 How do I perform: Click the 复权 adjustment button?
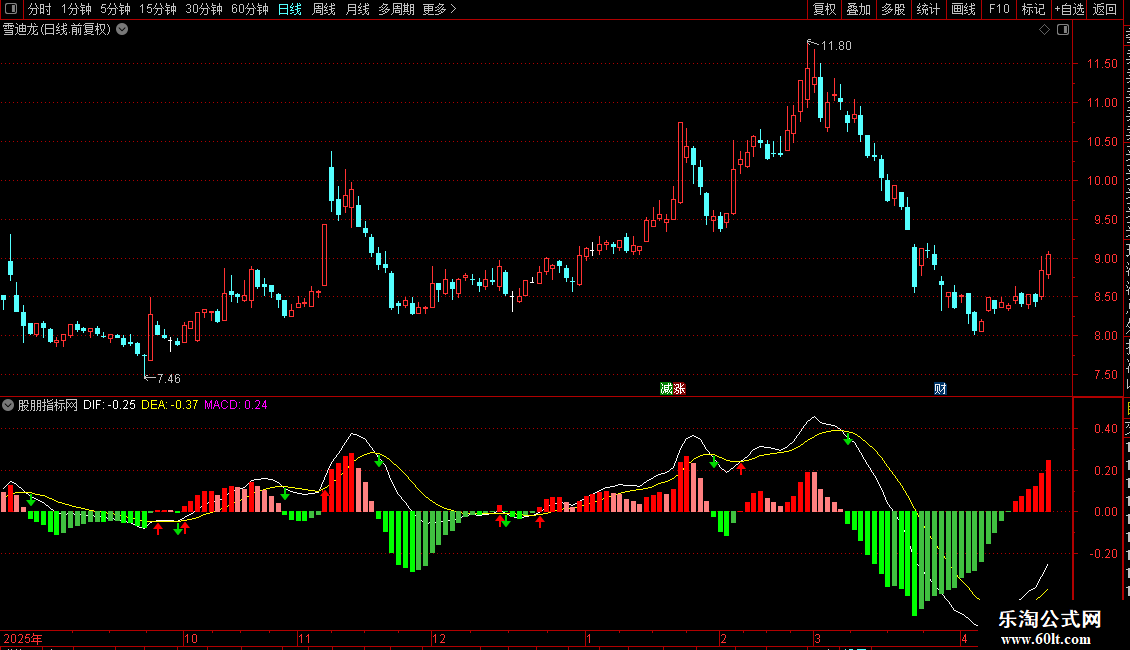824,9
